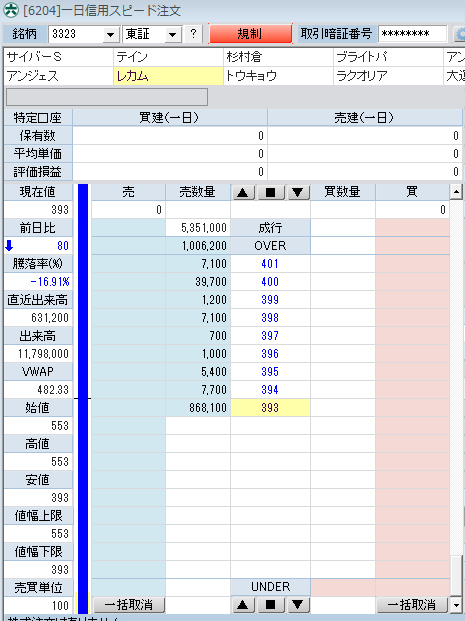Click the OVER row label
The image size is (465, 621).
point(271,246)
